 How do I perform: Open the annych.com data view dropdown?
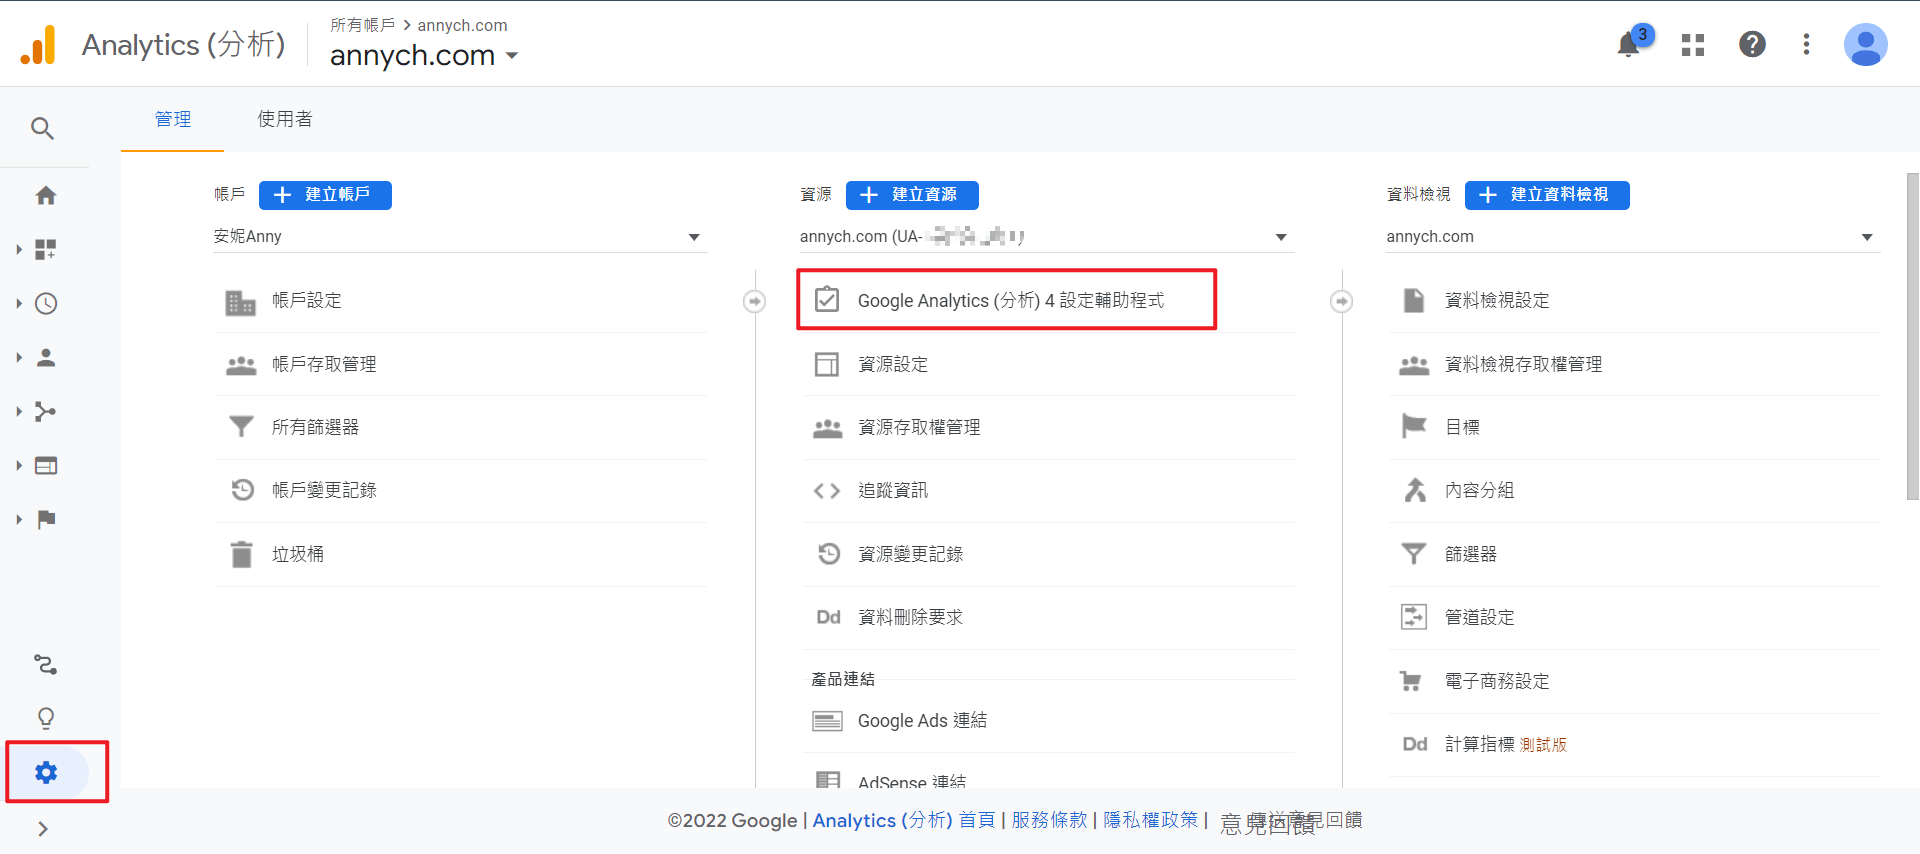coord(1633,237)
